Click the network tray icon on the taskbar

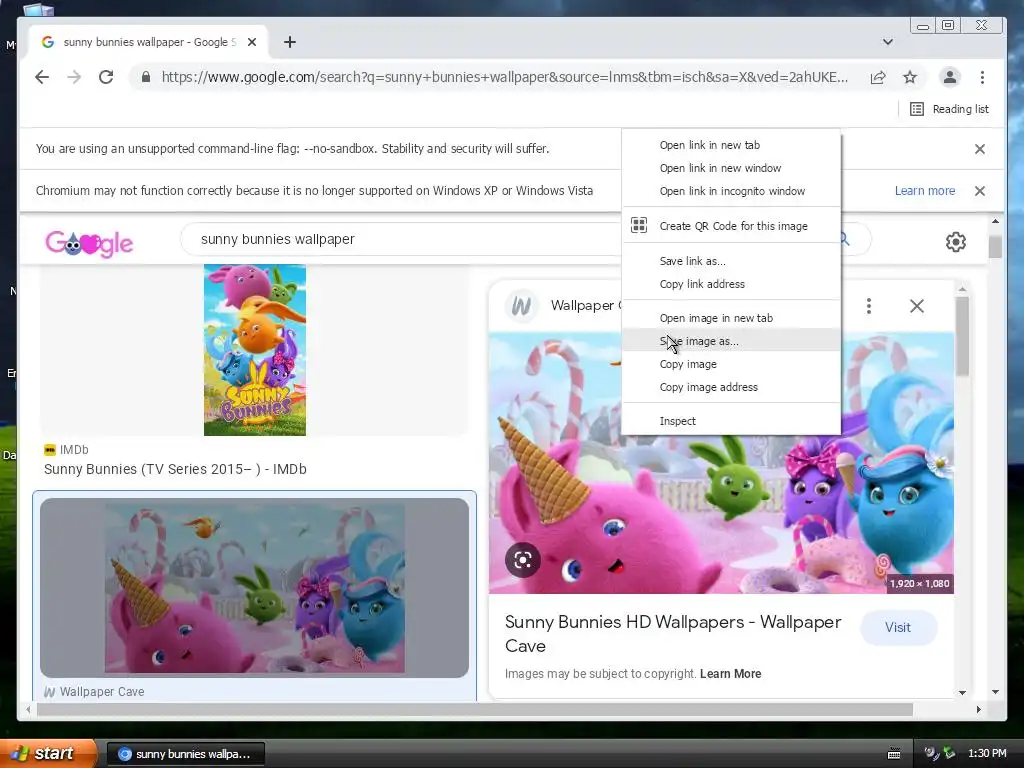(948, 753)
